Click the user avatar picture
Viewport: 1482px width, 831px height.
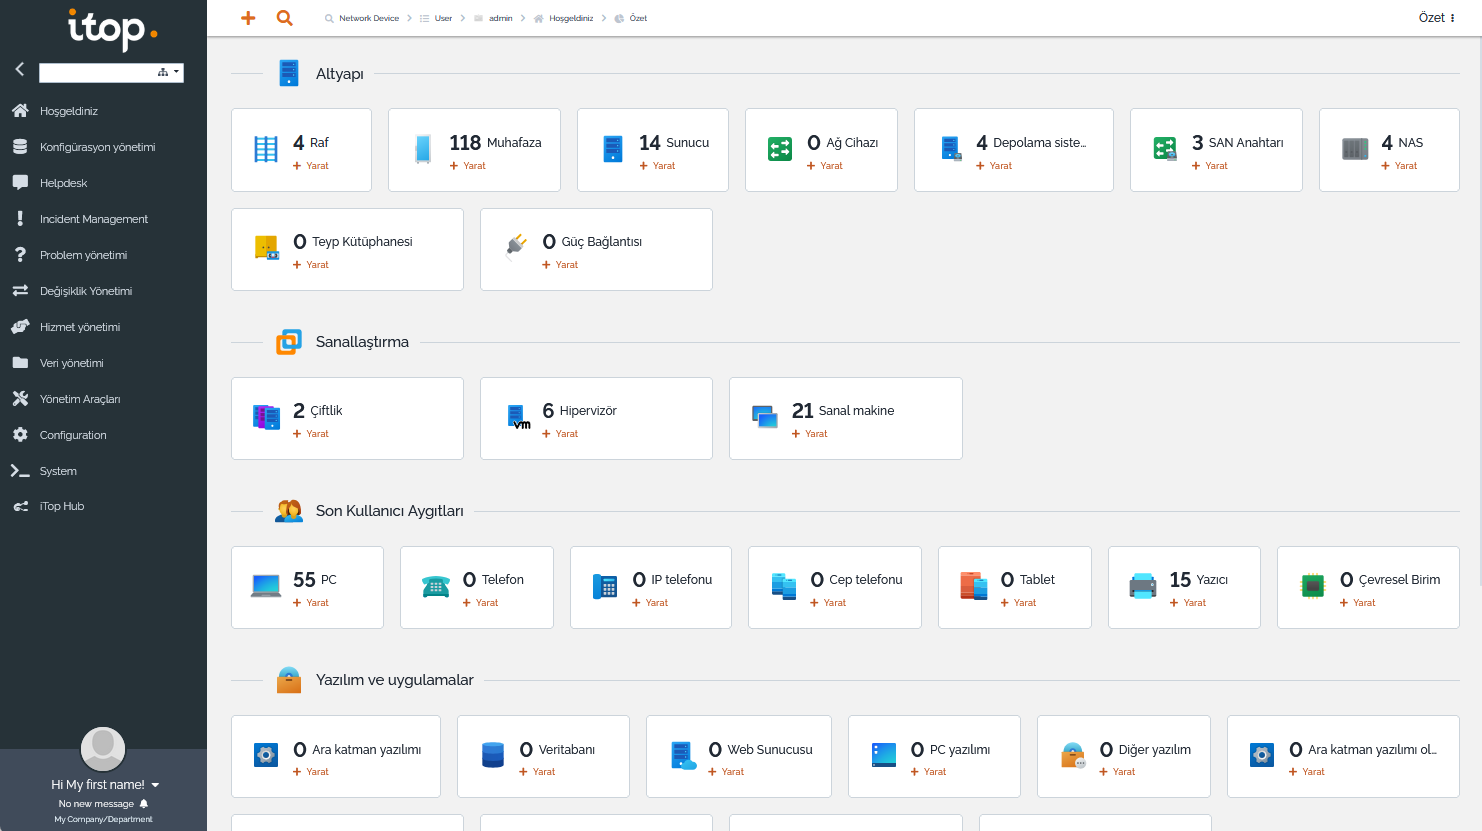103,748
